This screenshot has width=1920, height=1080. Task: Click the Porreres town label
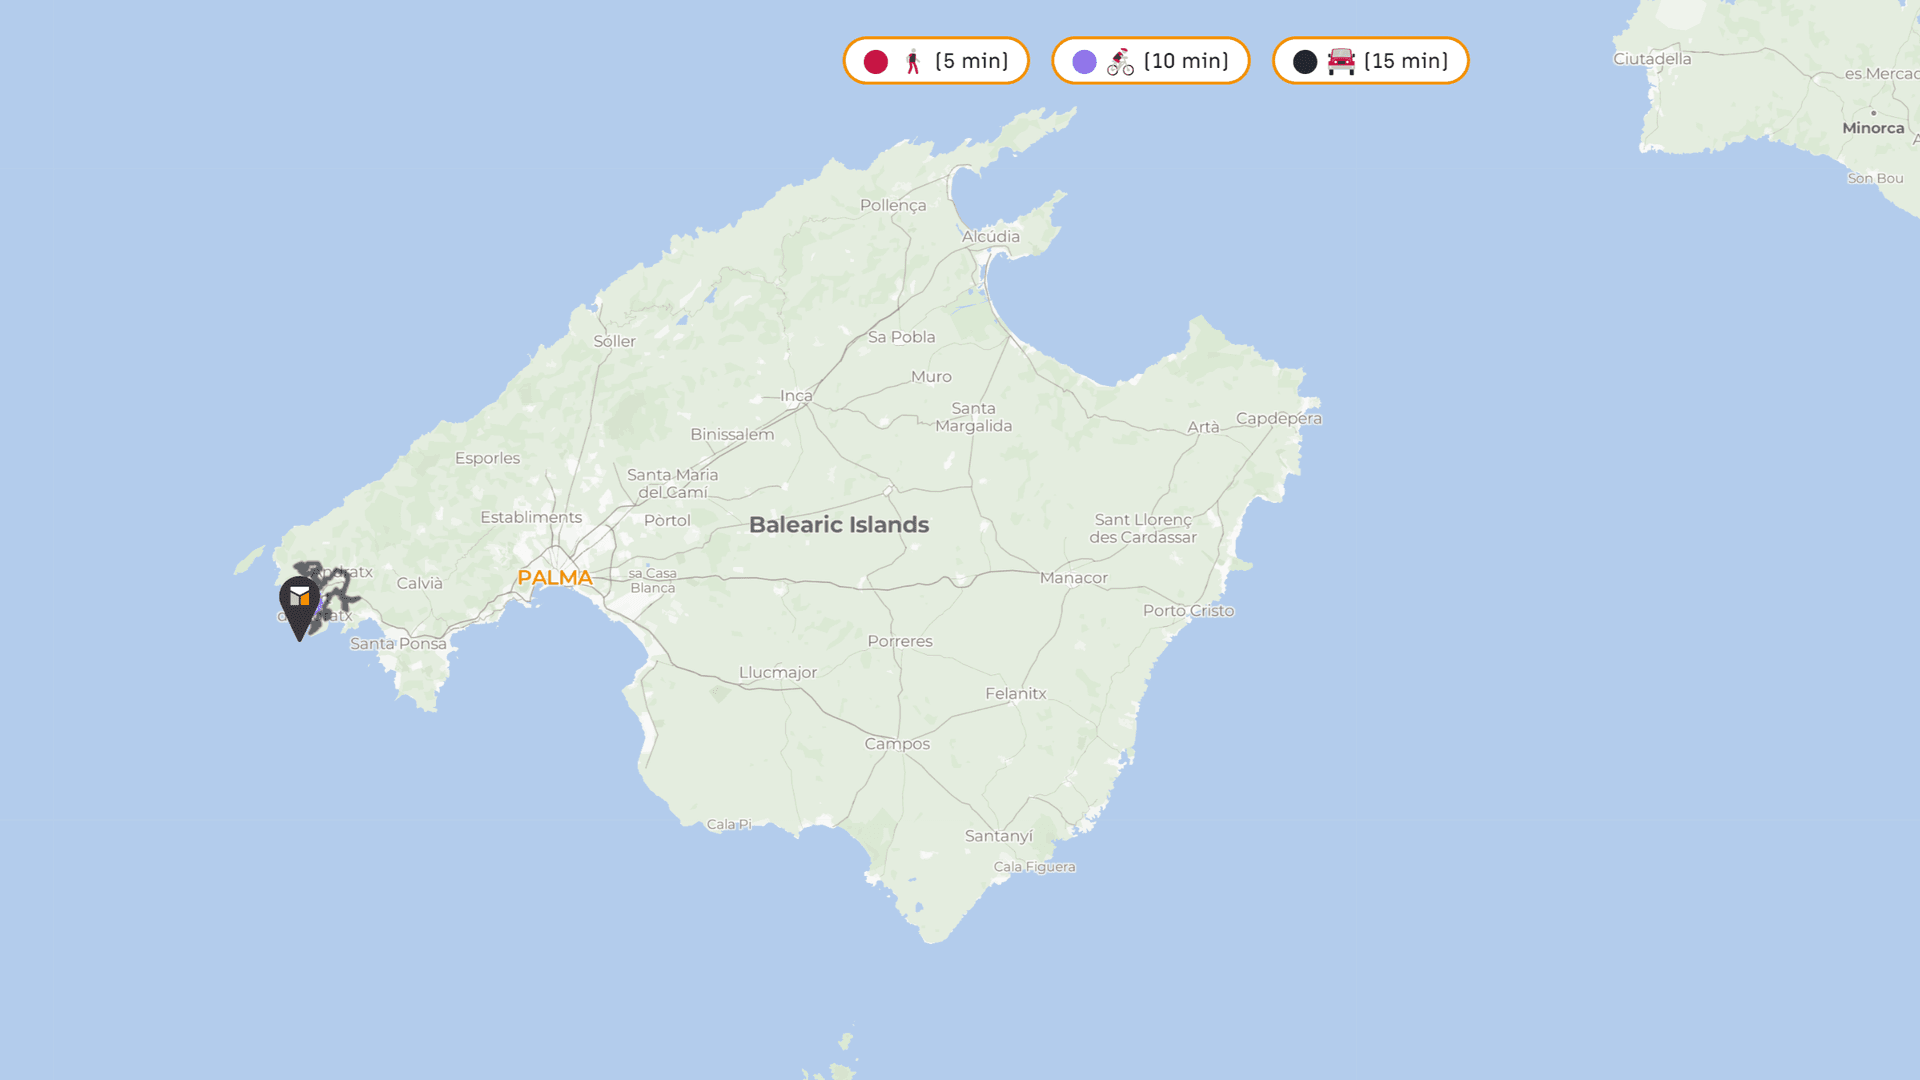900,642
